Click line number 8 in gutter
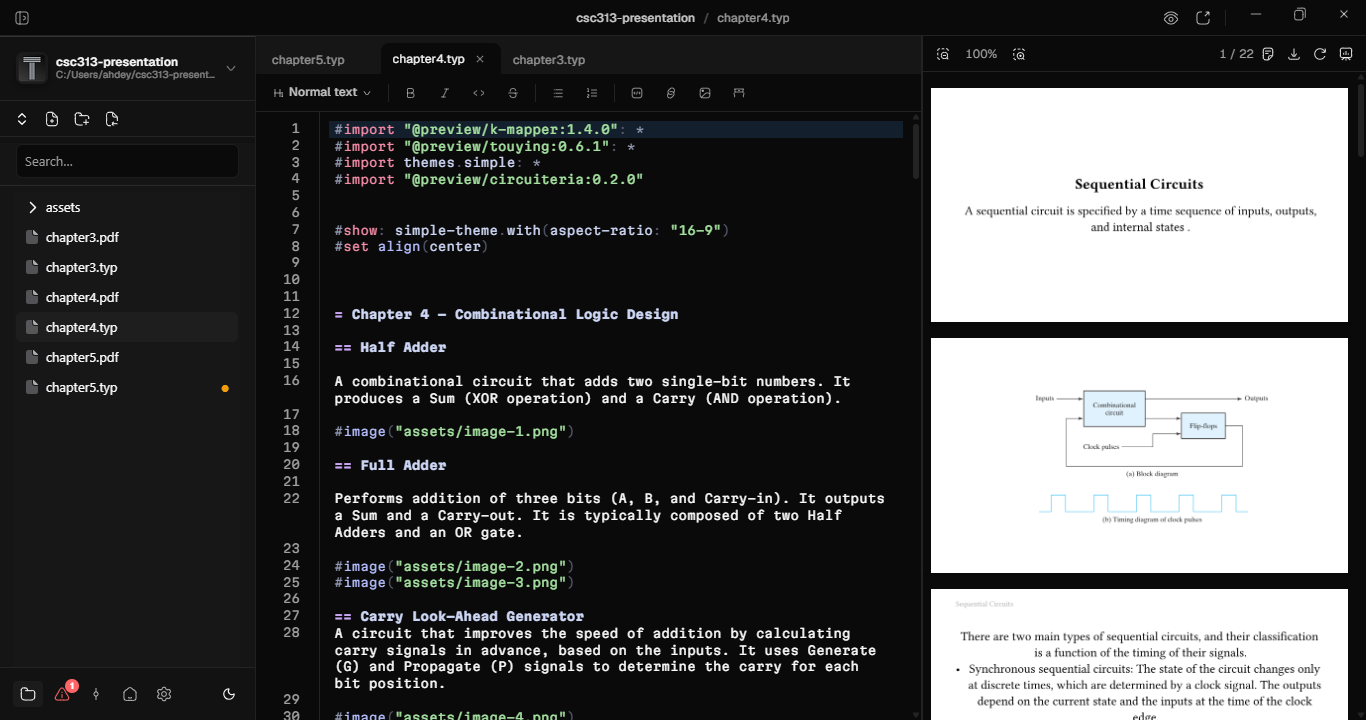The width and height of the screenshot is (1366, 720). tap(295, 246)
